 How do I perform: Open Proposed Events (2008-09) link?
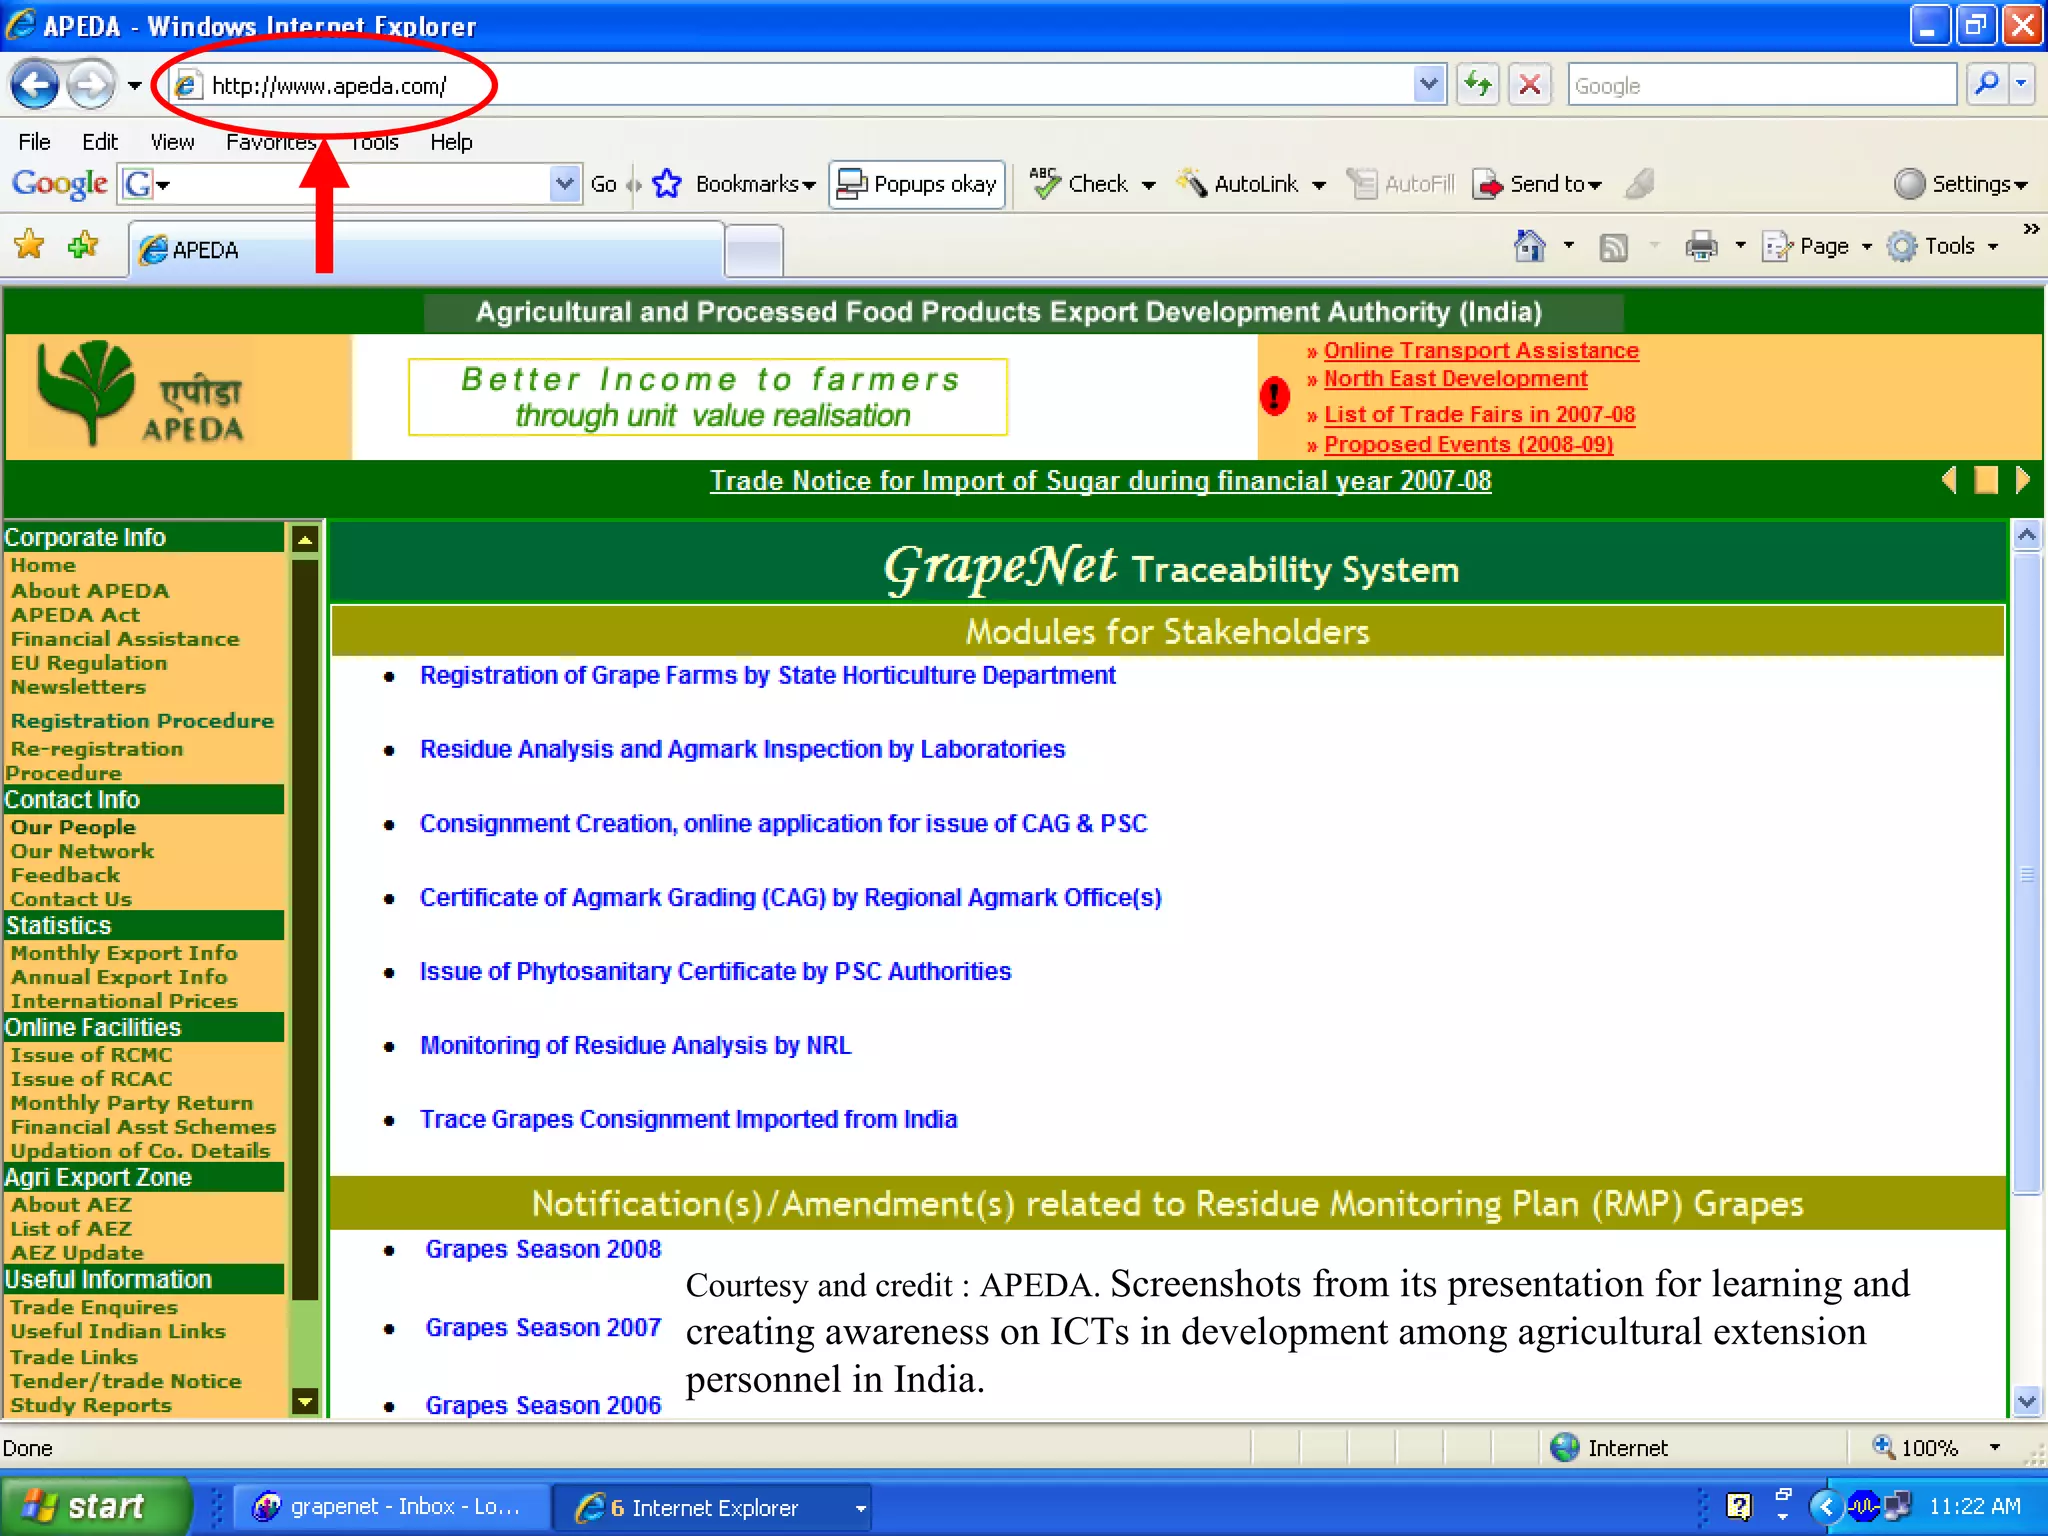click(x=1468, y=444)
